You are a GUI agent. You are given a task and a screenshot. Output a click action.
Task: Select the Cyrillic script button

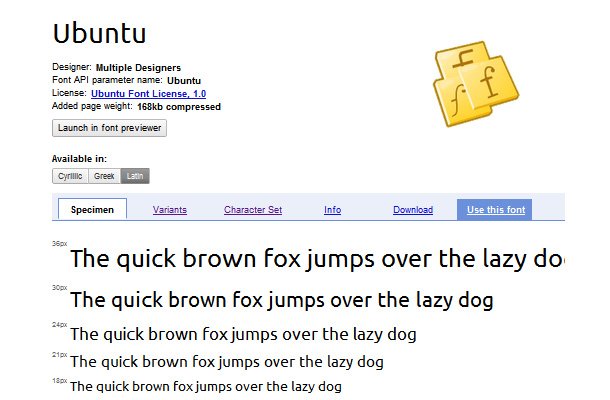point(70,176)
